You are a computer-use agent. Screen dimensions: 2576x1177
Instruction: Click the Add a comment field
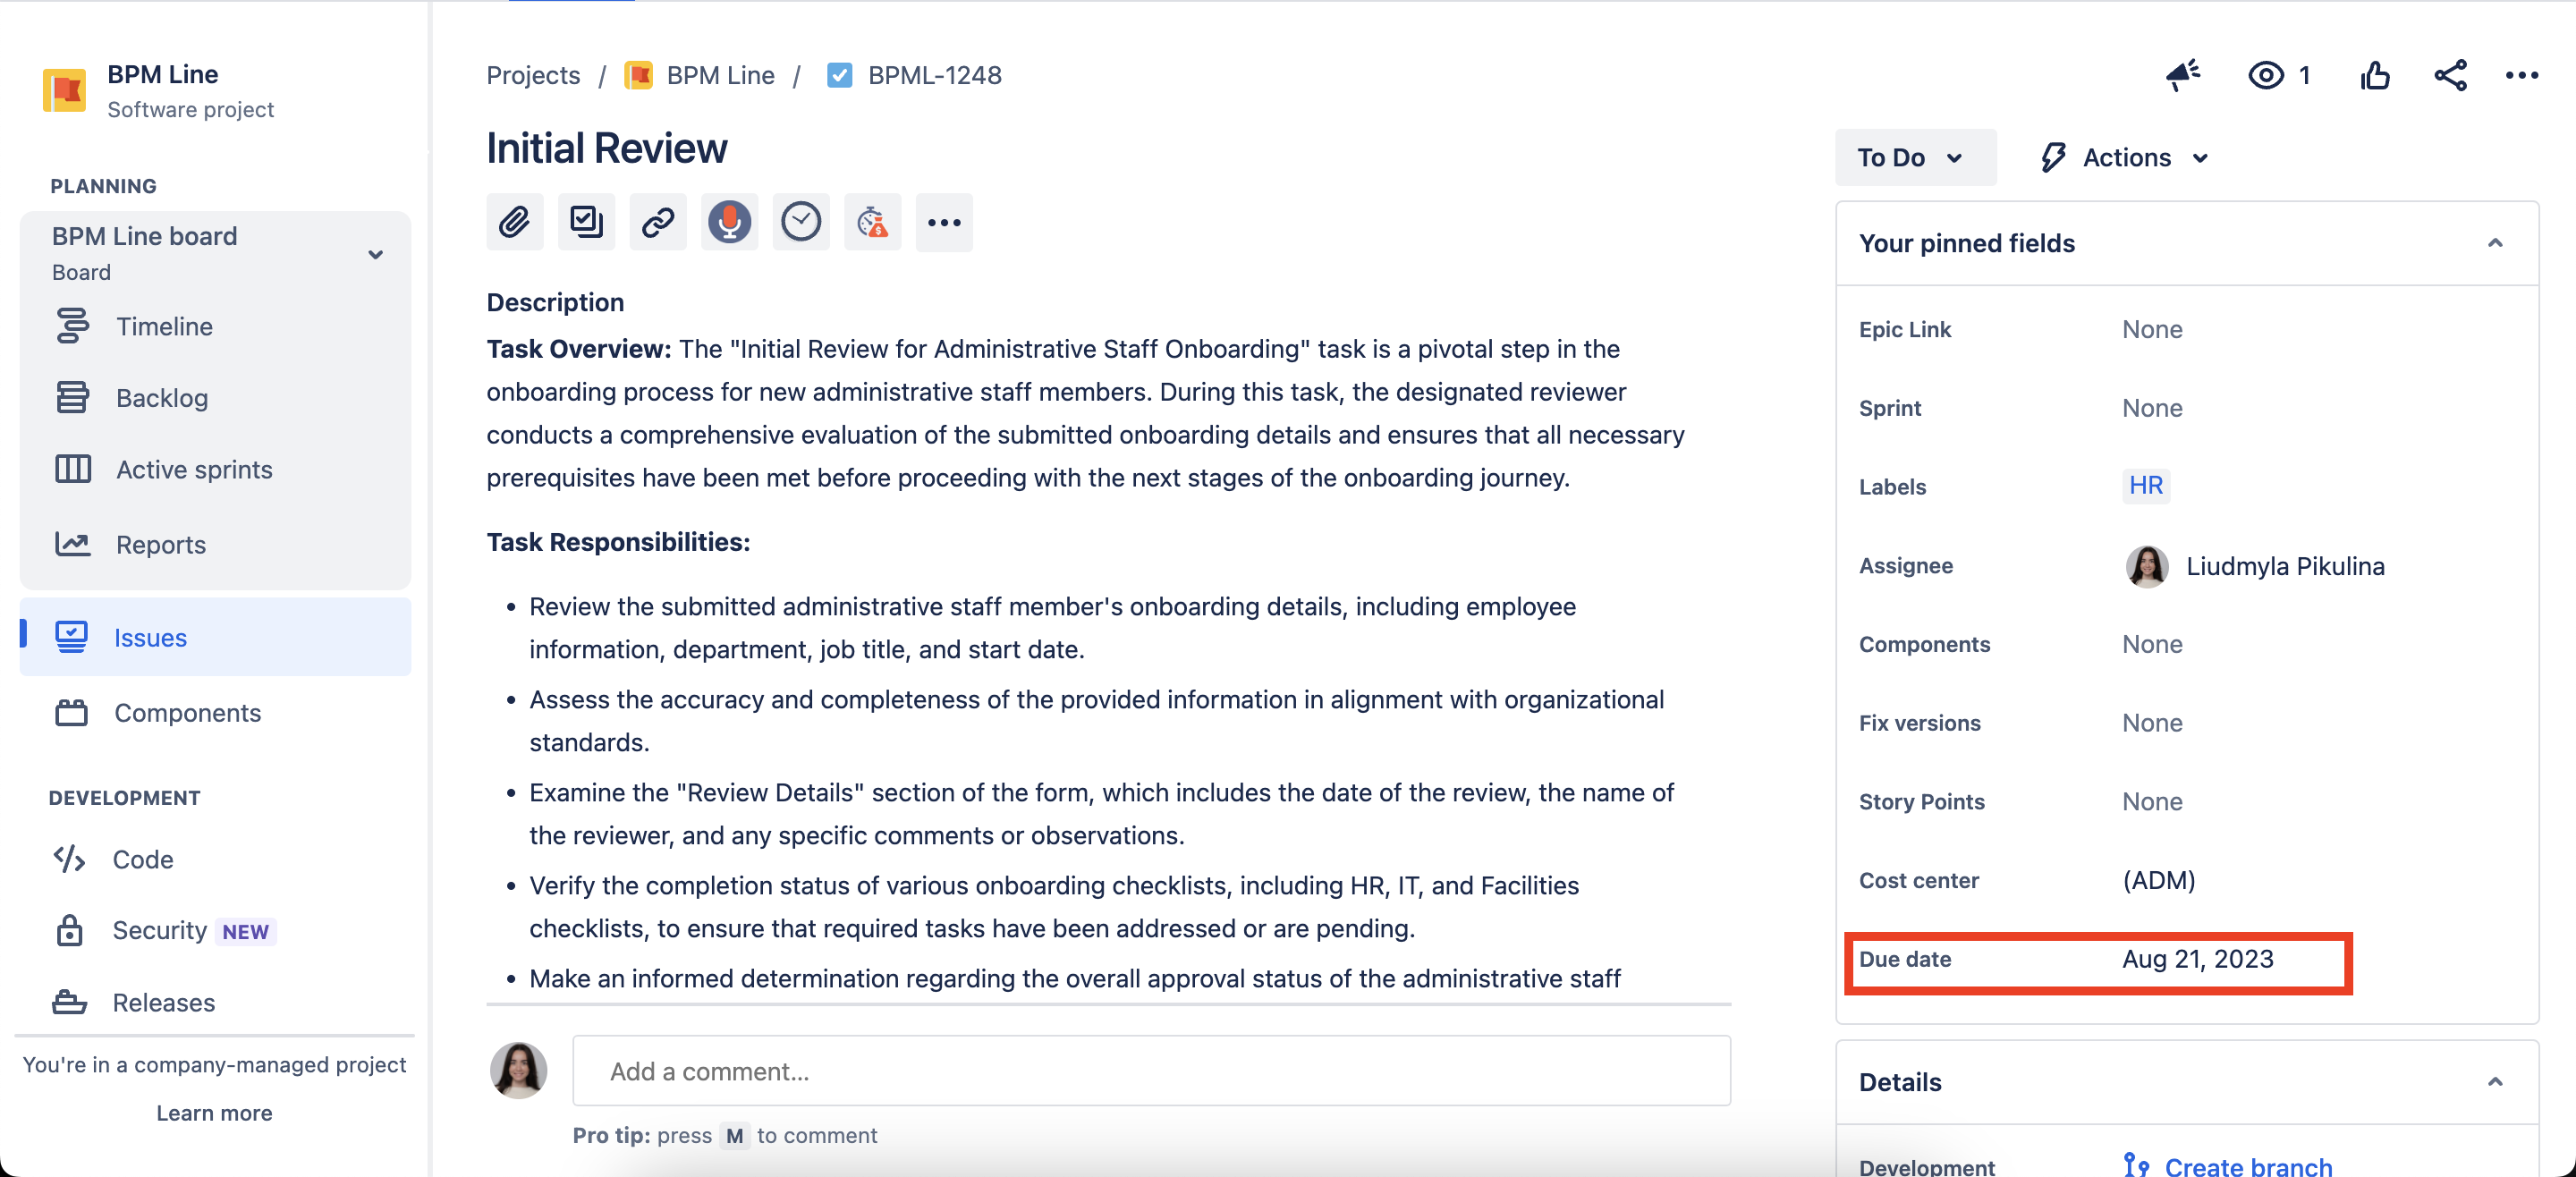1150,1071
